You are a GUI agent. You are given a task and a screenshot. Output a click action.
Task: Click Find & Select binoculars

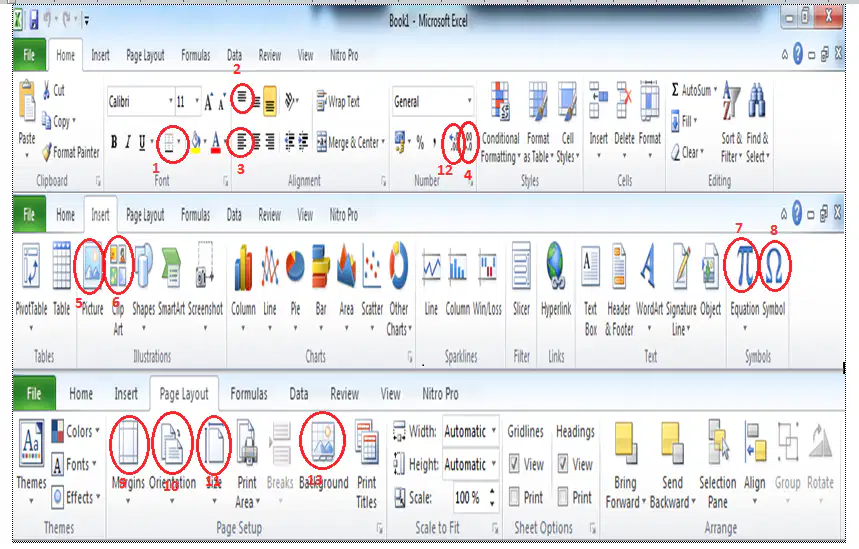pos(758,122)
